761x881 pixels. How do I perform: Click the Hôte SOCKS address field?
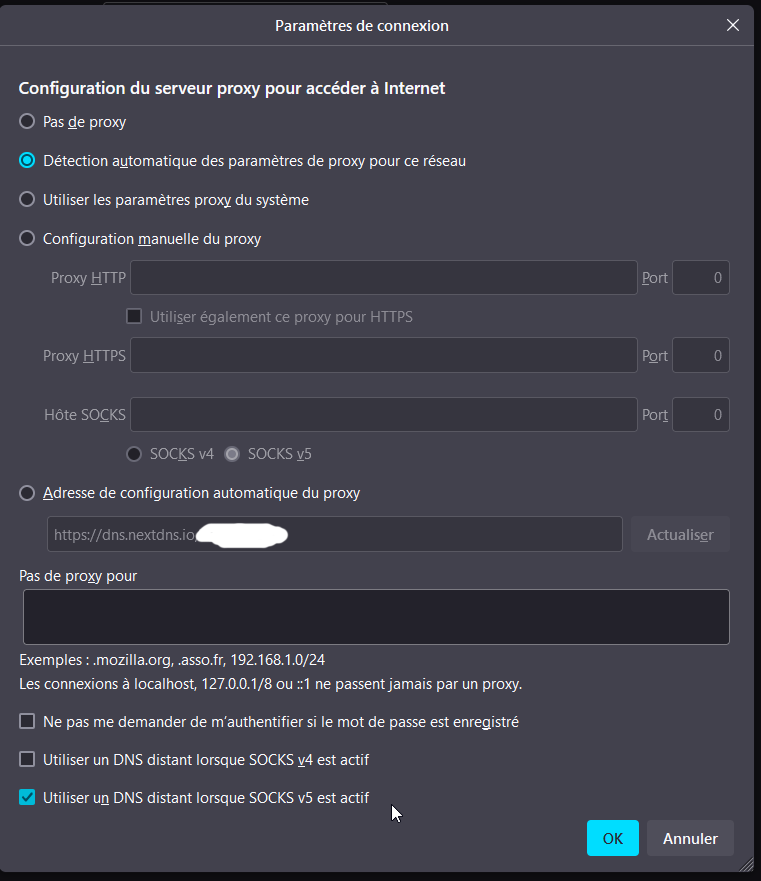point(383,414)
